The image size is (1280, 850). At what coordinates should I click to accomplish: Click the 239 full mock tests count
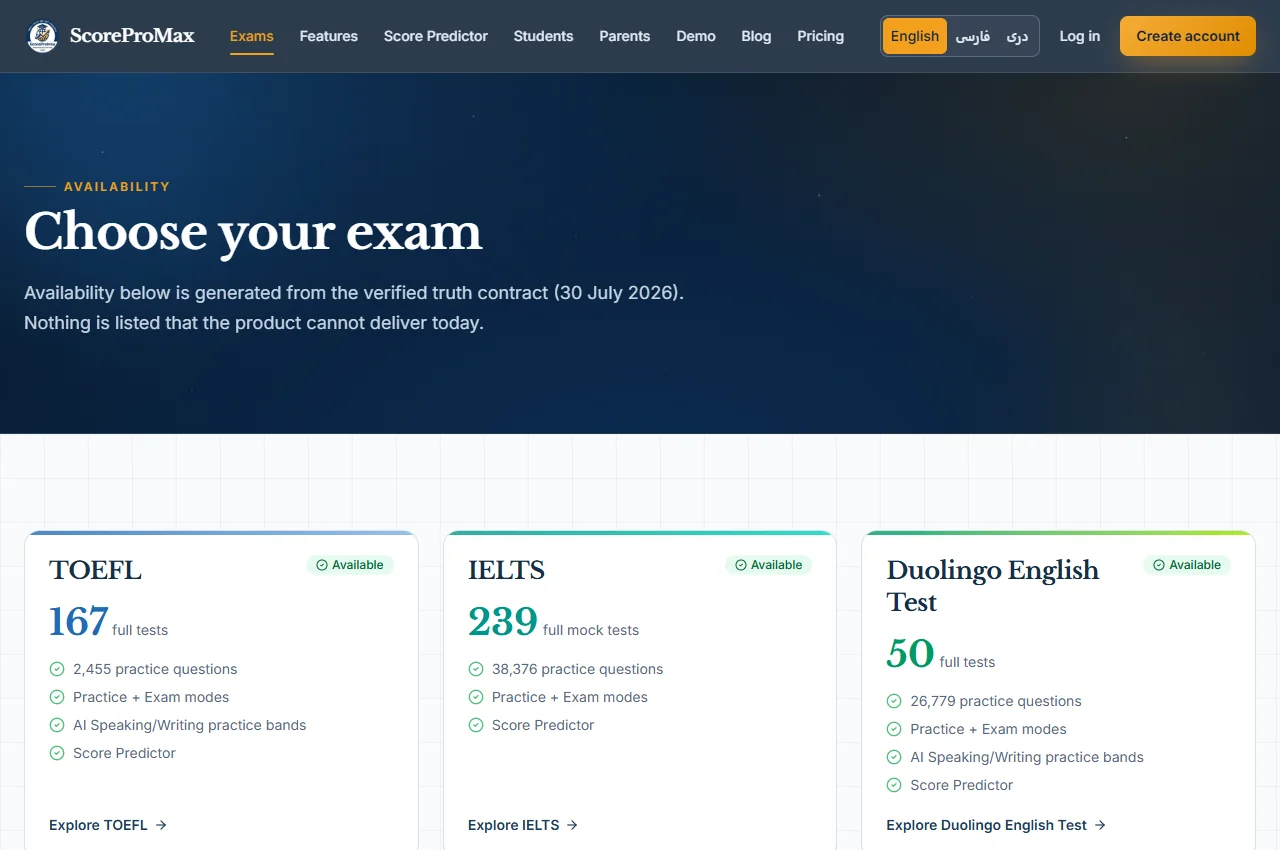553,622
